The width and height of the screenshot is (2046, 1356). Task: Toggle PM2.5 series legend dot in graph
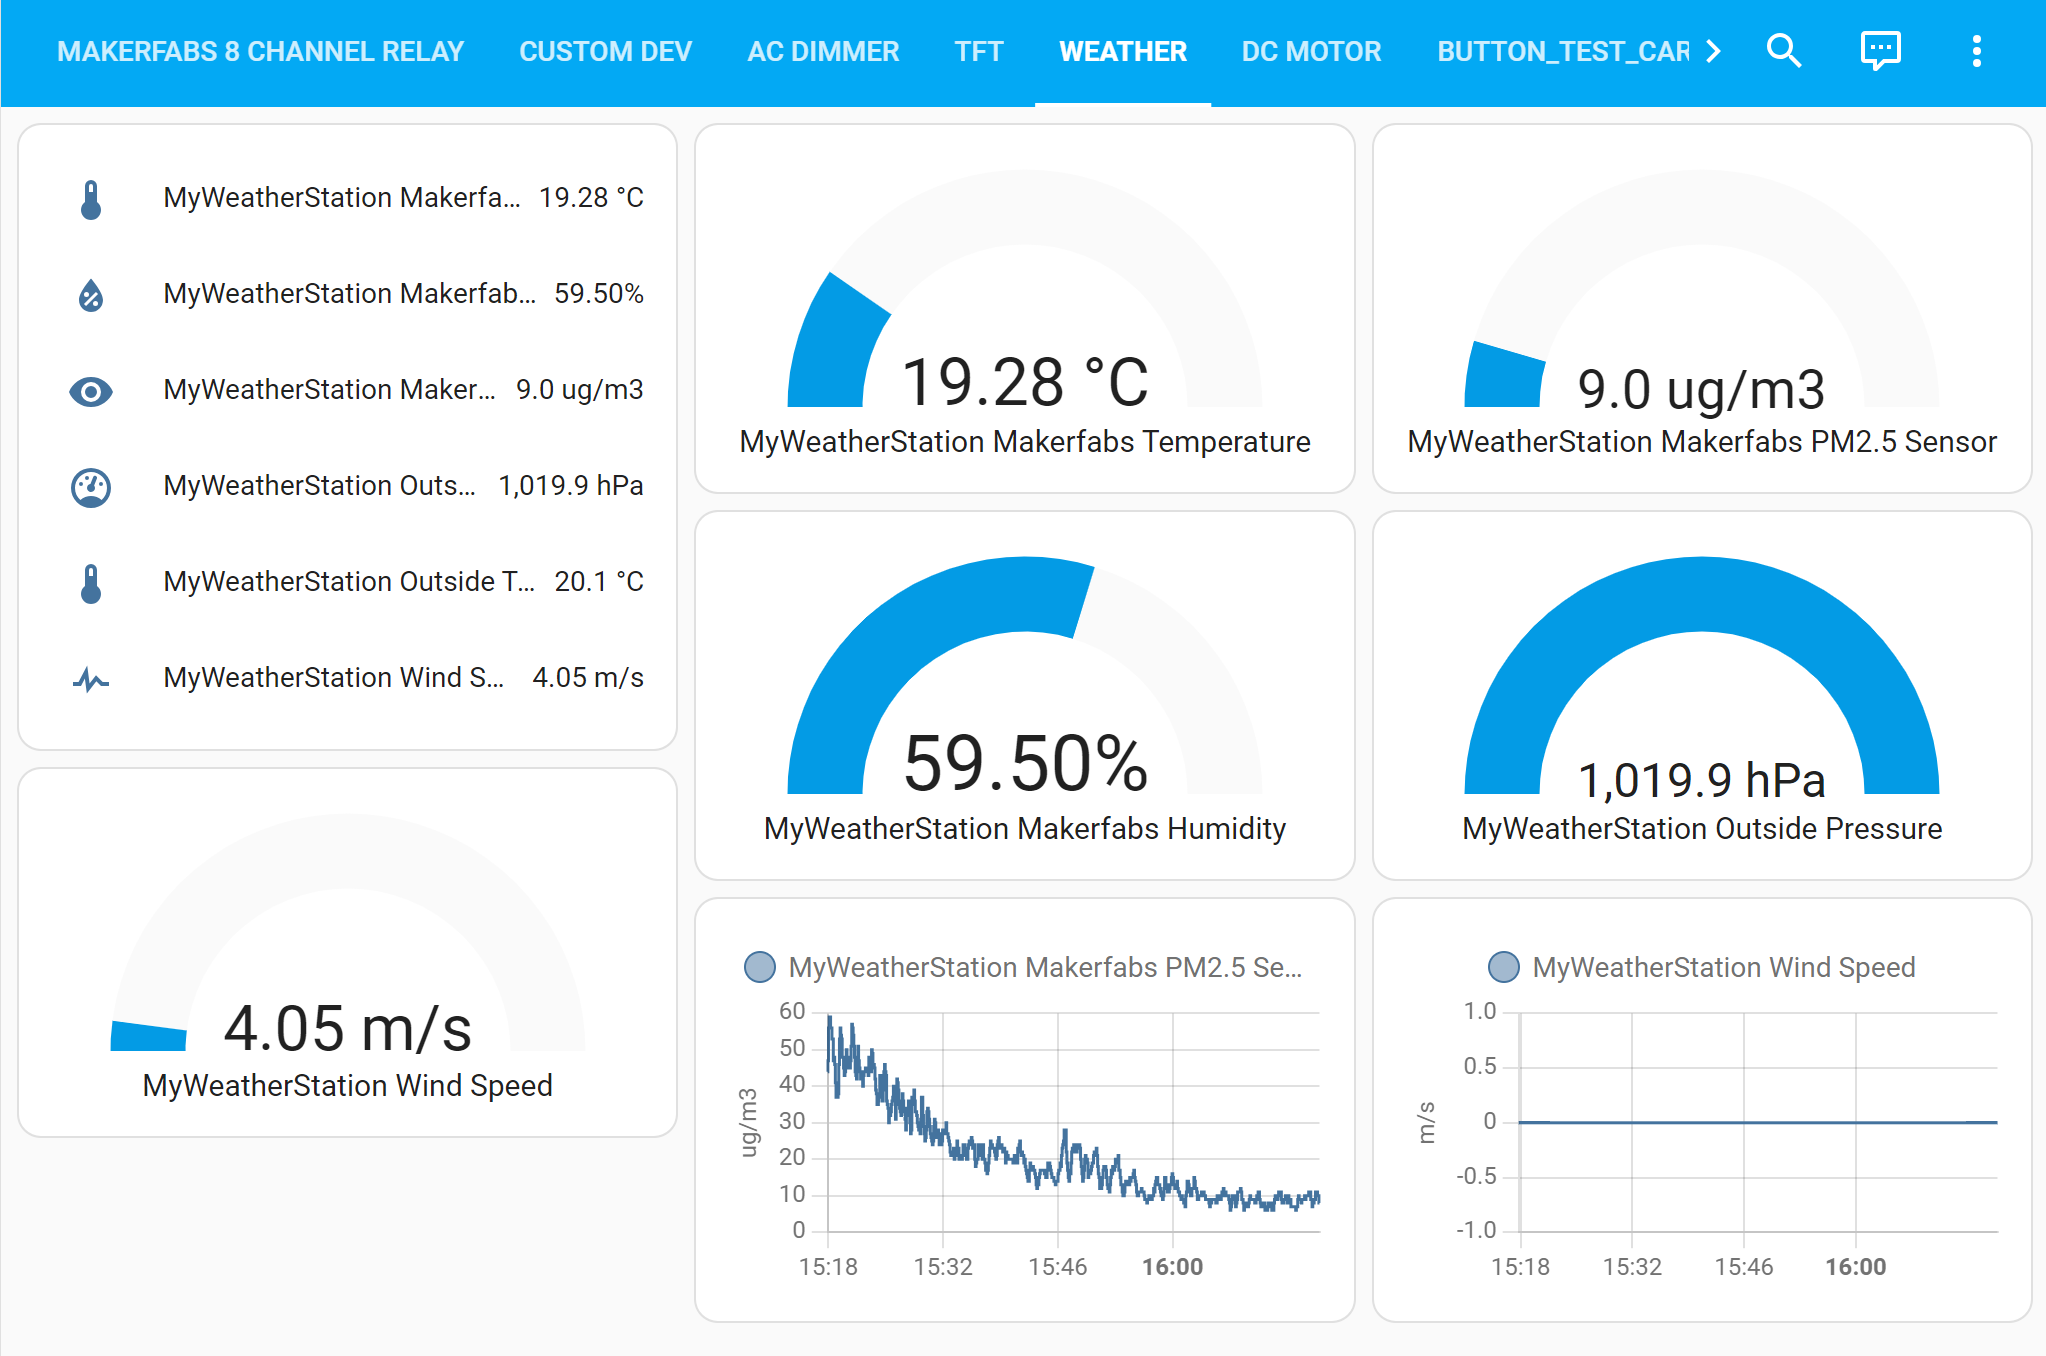(x=760, y=967)
